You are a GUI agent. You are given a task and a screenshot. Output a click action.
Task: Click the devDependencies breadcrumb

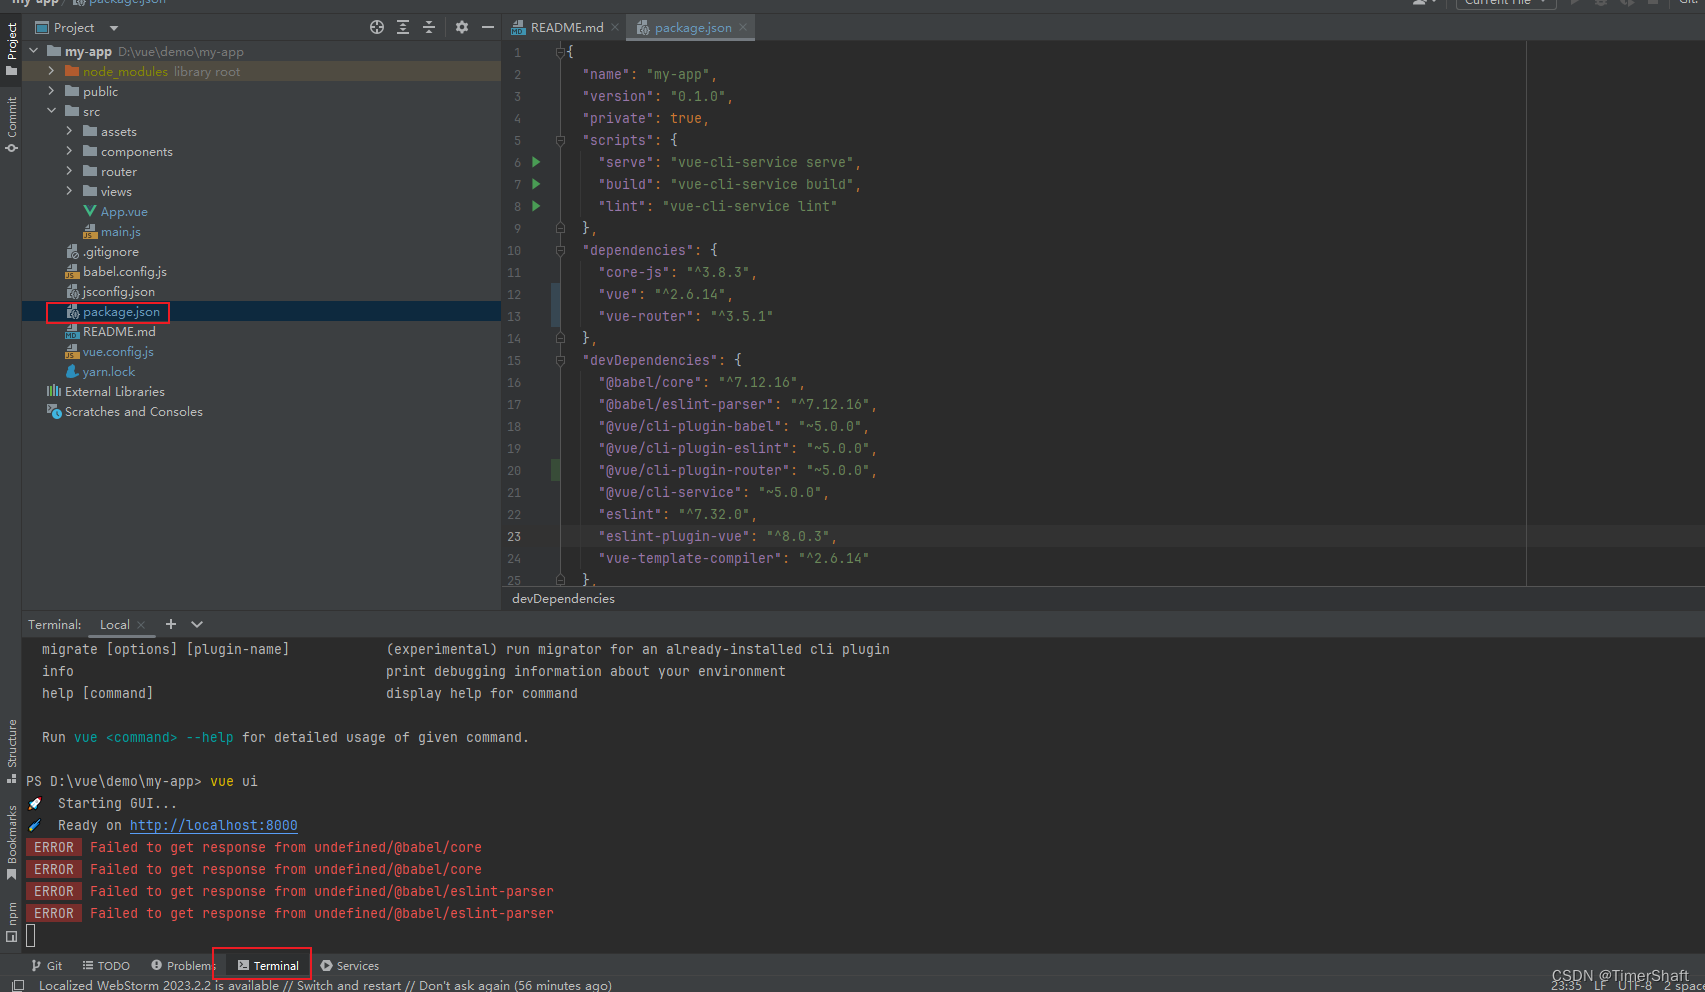(x=563, y=598)
